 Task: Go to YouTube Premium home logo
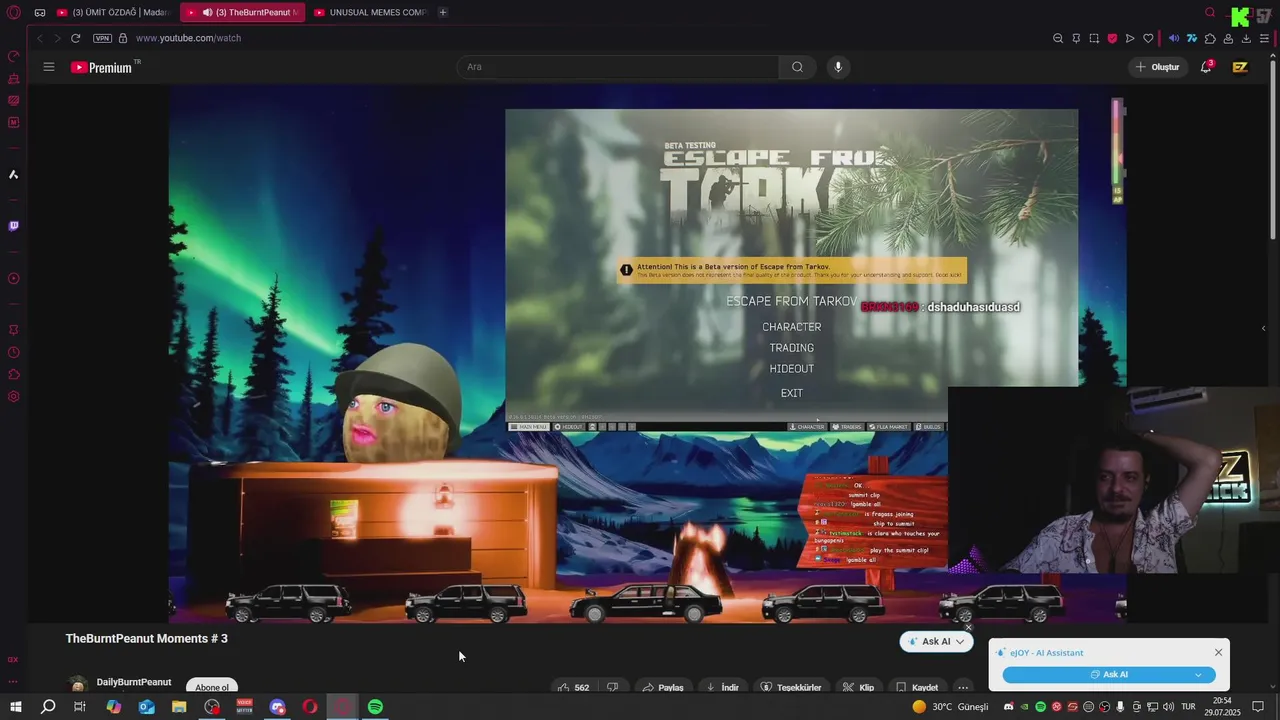click(x=102, y=67)
